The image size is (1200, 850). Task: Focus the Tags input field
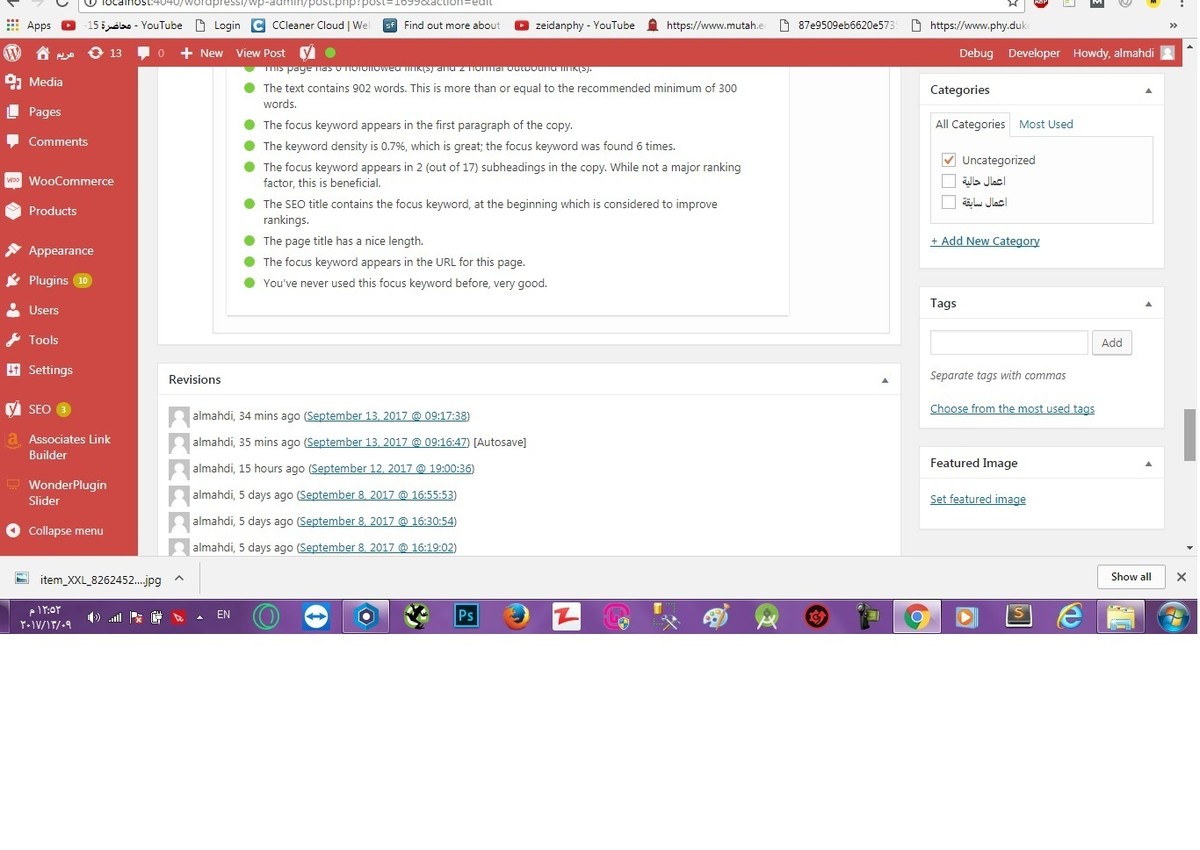[1008, 343]
